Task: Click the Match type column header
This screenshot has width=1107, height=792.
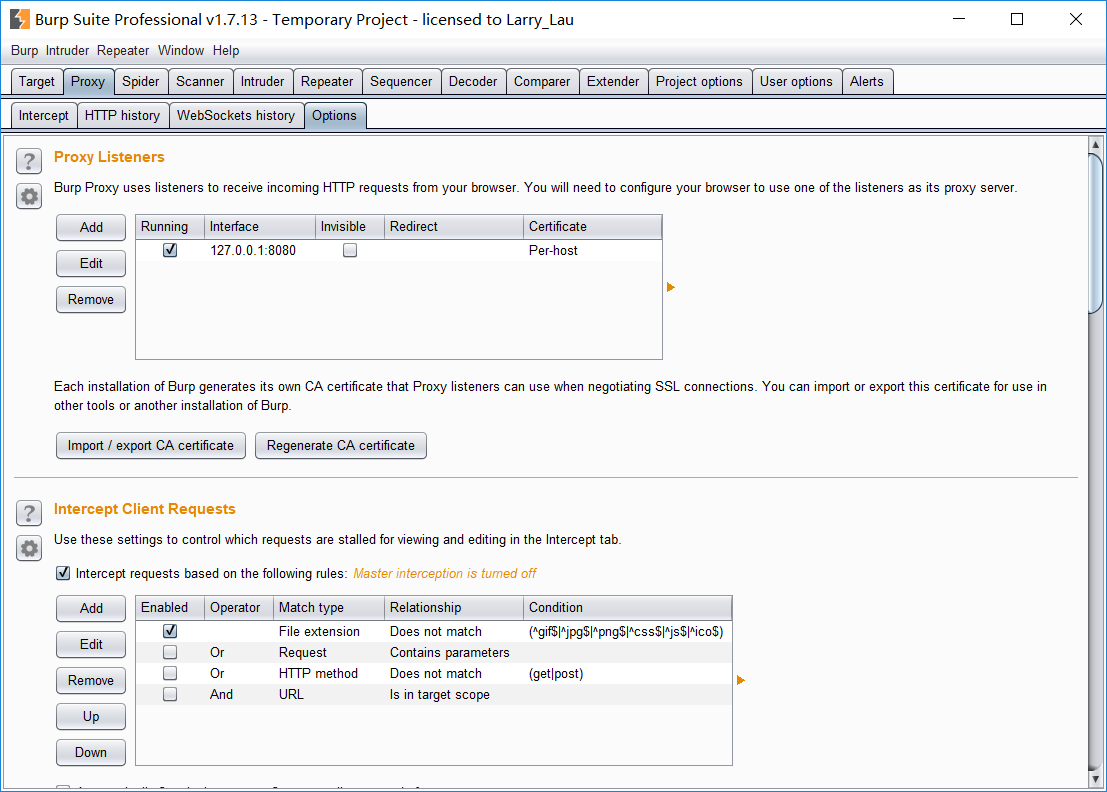Action: [x=329, y=608]
